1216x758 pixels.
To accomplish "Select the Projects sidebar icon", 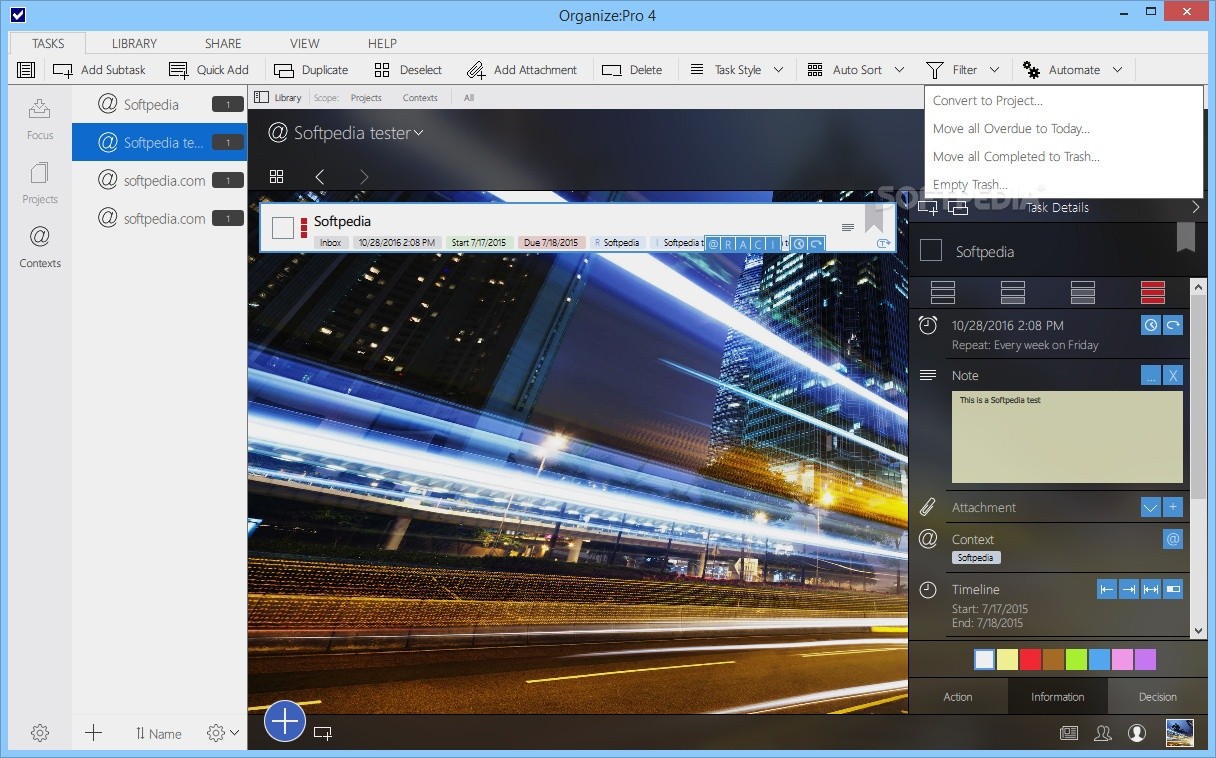I will point(40,182).
